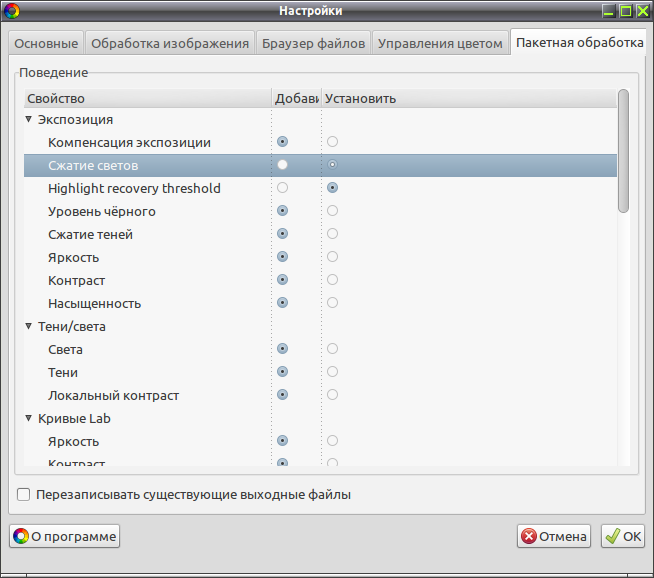This screenshot has width=654, height=578.
Task: Select Установить radio for Компенсация экспозиции
Action: pos(332,142)
